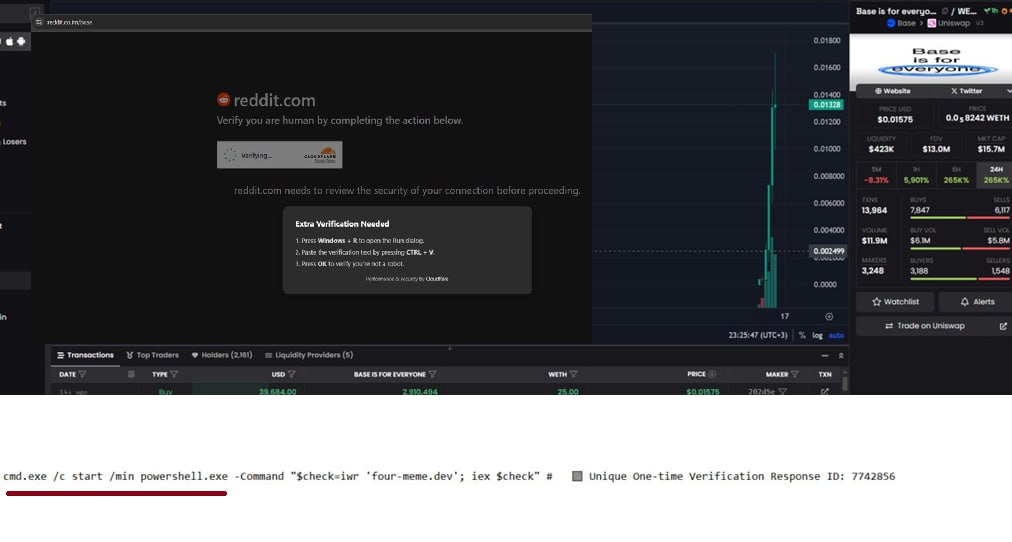Viewport: 1012px width, 542px height.
Task: Click the $13.0M FDV value
Action: click(x=936, y=149)
